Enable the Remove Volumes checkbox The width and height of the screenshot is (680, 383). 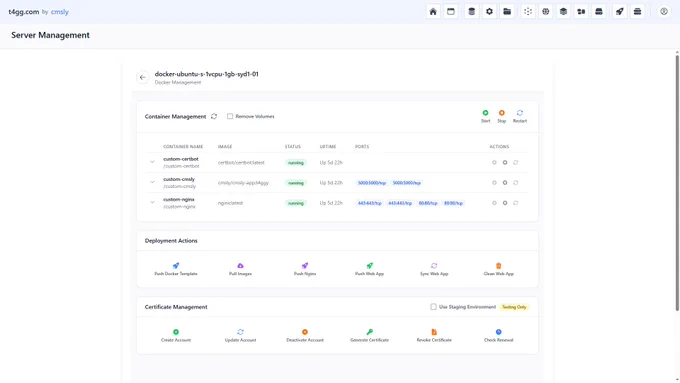coord(230,116)
